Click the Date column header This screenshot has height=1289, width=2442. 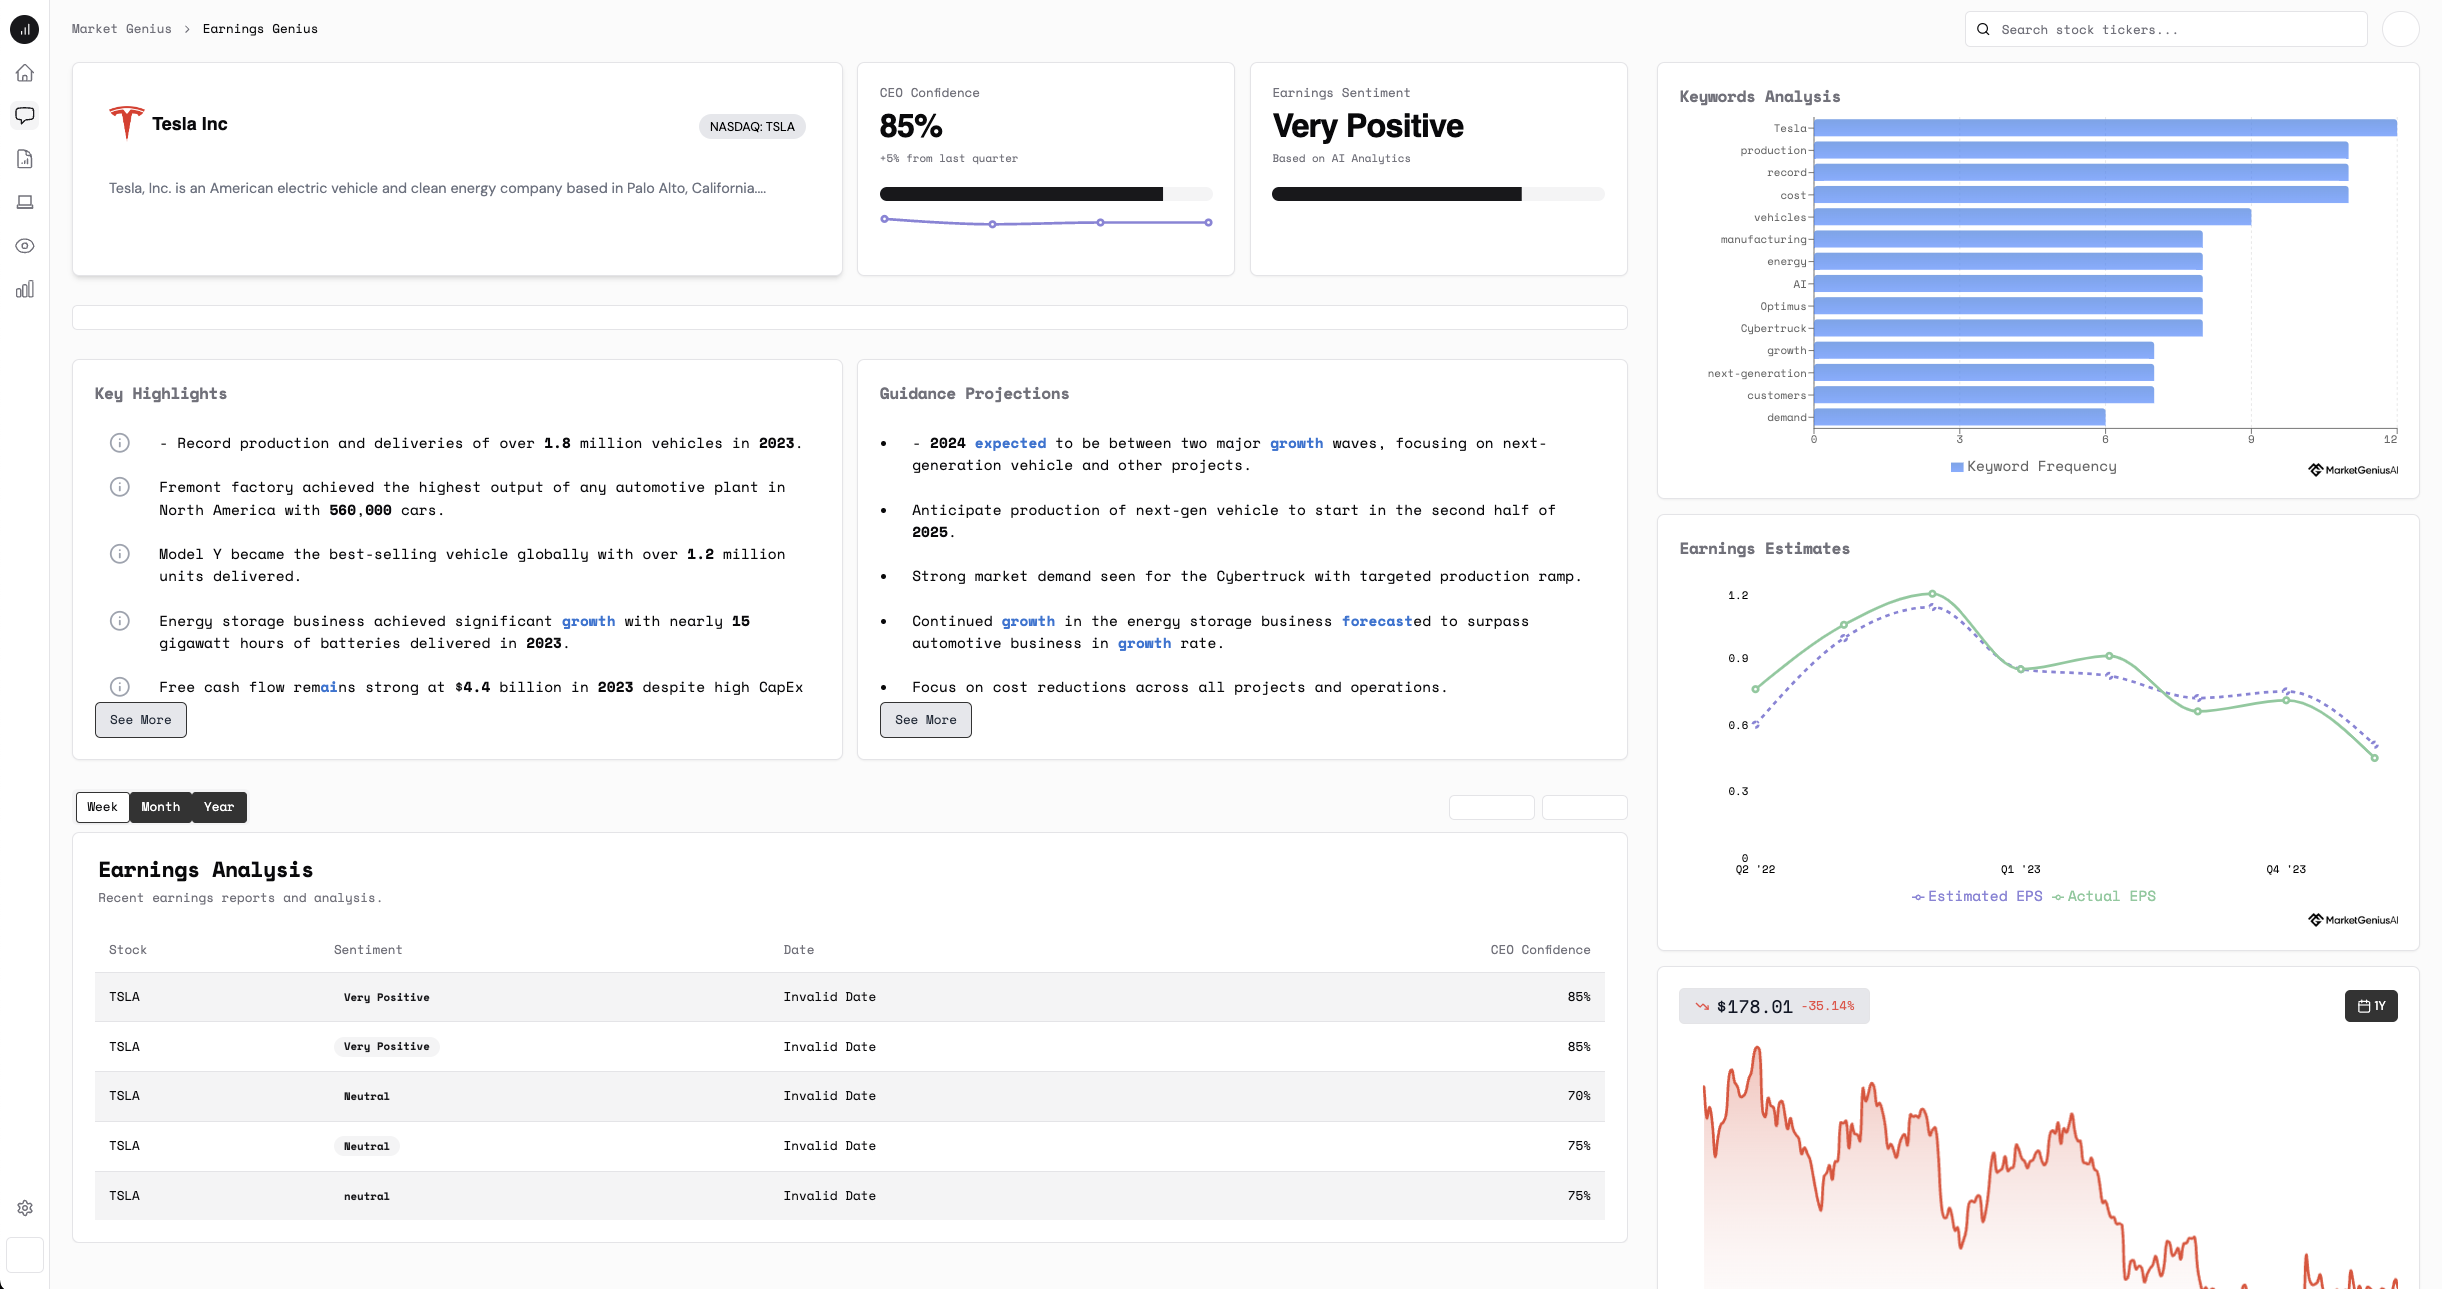pyautogui.click(x=799, y=950)
